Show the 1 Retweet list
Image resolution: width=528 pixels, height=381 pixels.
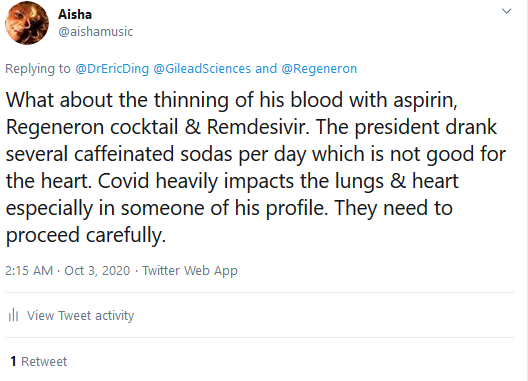pos(39,361)
